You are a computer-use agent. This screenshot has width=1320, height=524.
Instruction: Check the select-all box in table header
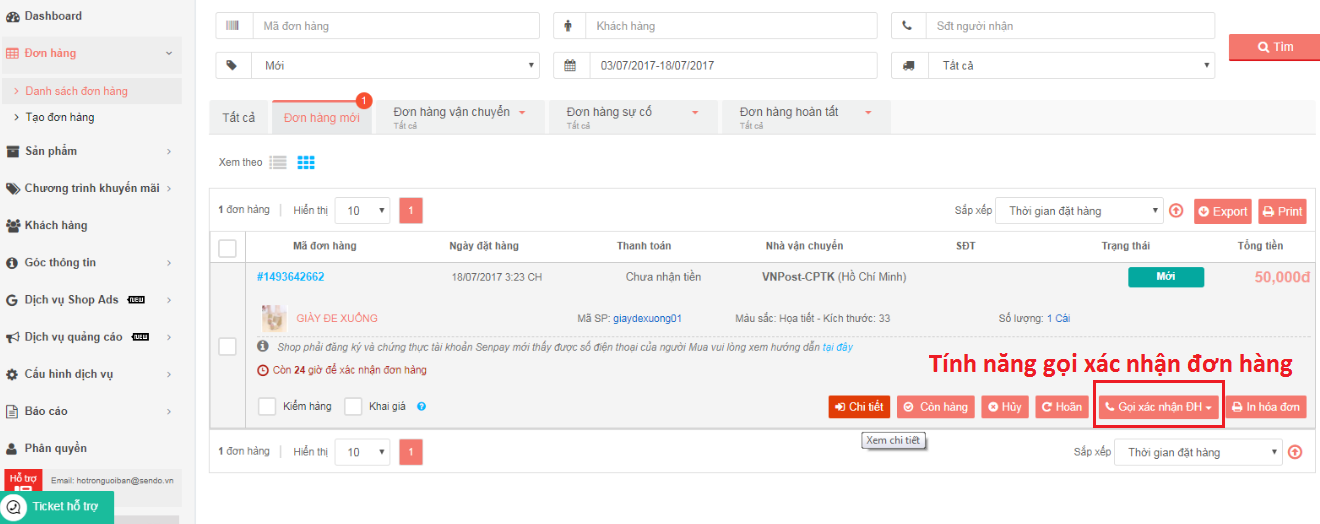coord(227,247)
